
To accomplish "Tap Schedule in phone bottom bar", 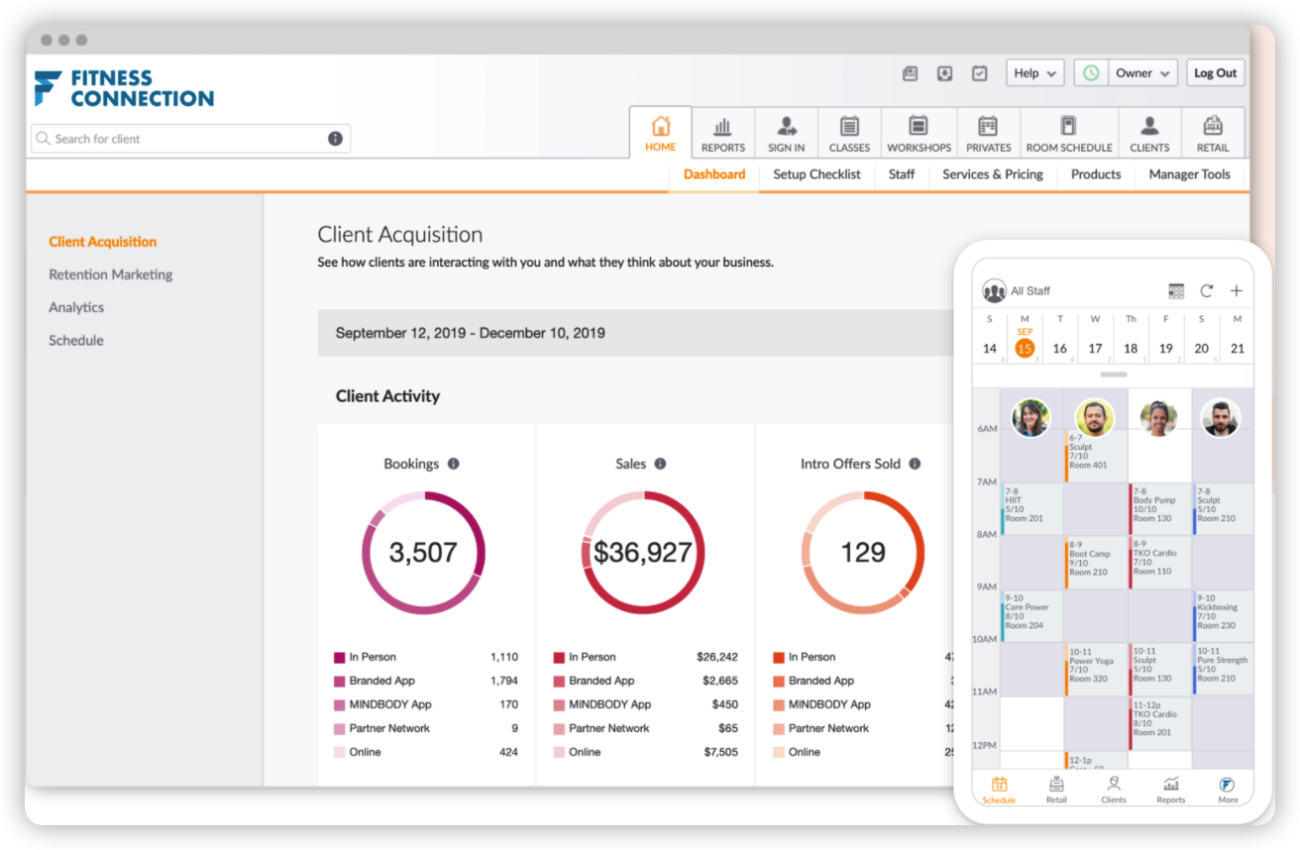I will click(x=999, y=789).
